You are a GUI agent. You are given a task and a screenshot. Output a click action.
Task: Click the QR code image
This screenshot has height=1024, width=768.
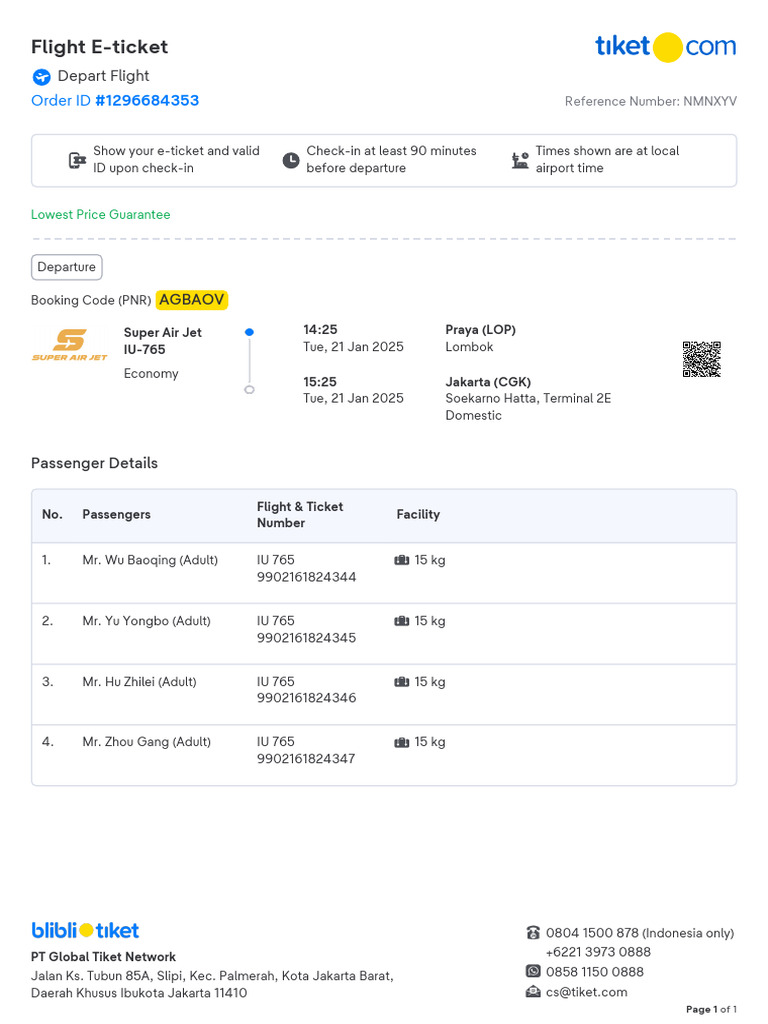701,359
